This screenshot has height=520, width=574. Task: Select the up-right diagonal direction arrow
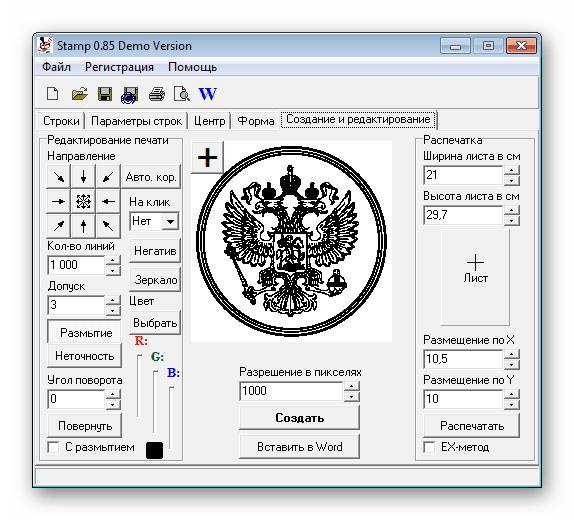(x=59, y=226)
